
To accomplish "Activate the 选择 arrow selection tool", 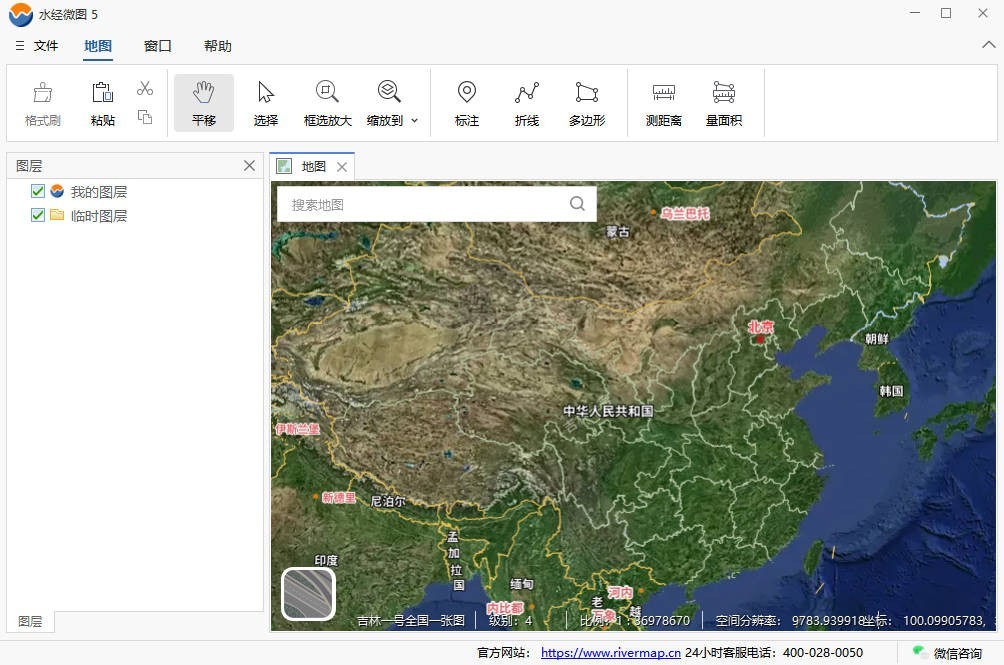I will (266, 103).
